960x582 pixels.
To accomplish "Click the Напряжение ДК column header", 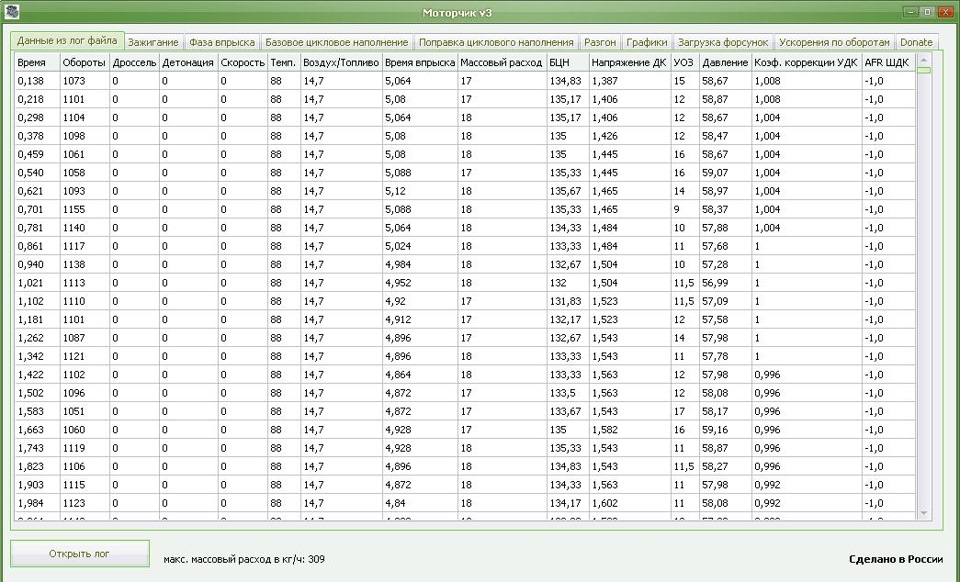I will 630,62.
